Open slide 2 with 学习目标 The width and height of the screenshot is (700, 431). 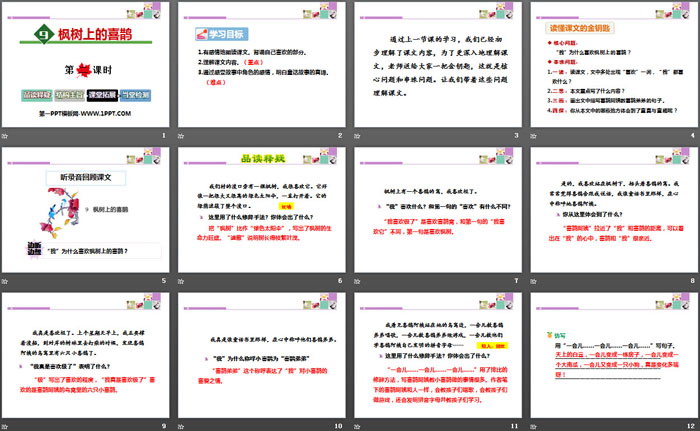(262, 65)
